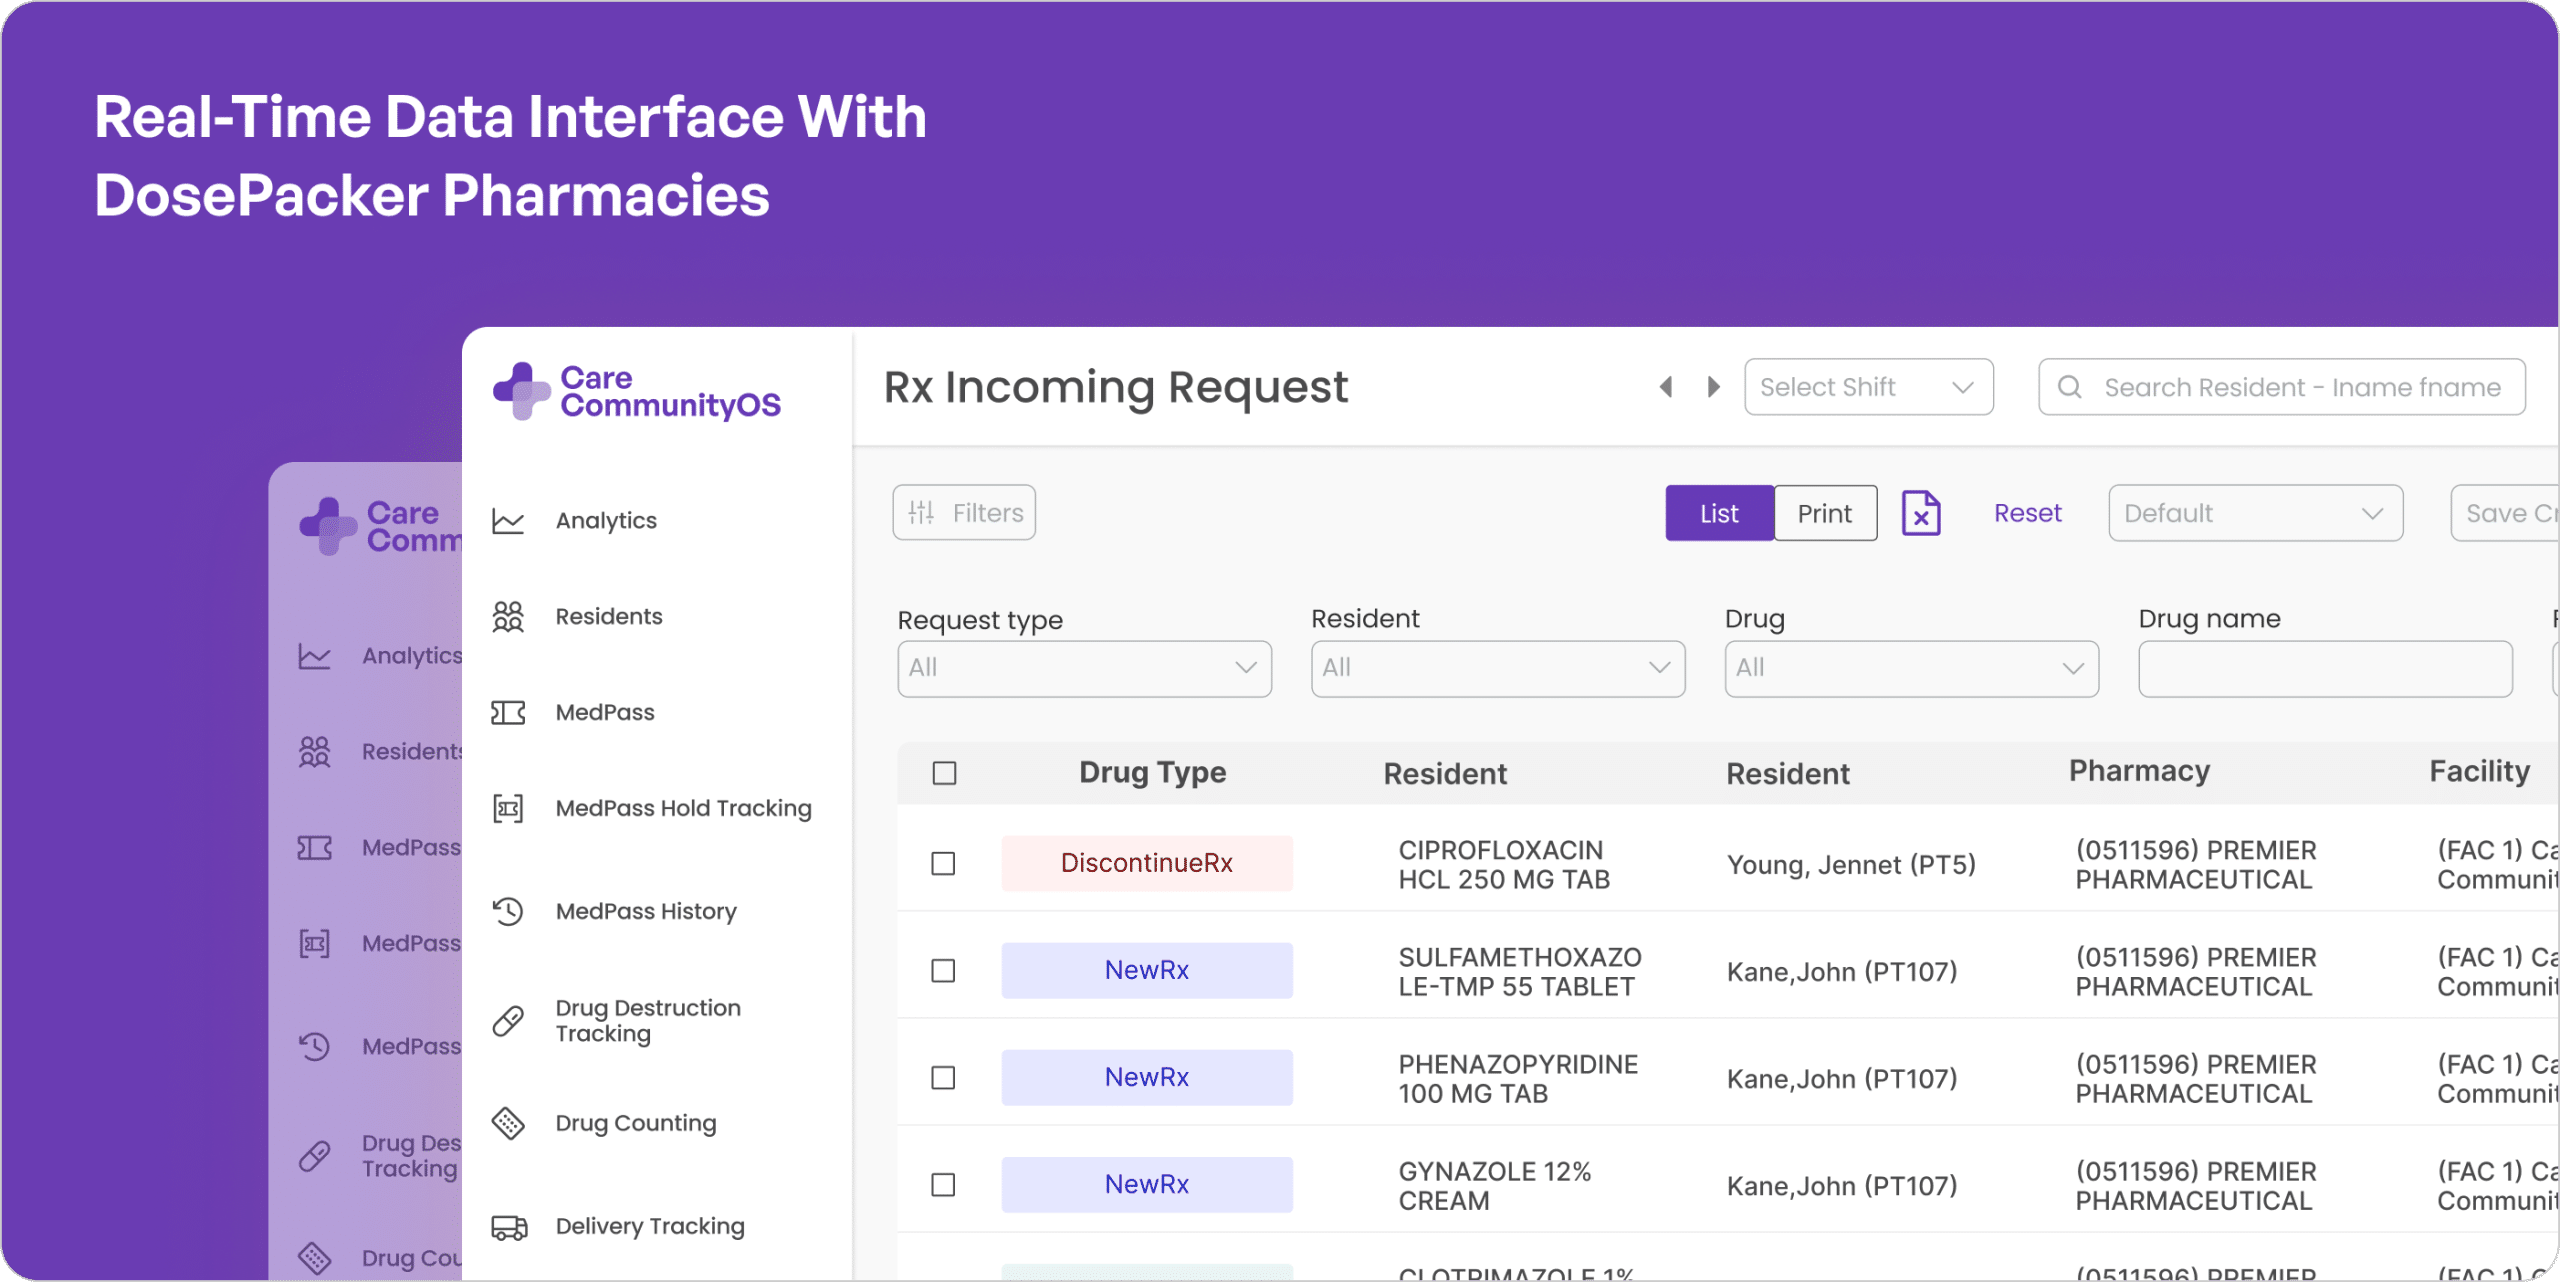Click CIPROFLOXACIN HCL 250 MG TAB text
The image size is (2560, 1282).
tap(1504, 865)
